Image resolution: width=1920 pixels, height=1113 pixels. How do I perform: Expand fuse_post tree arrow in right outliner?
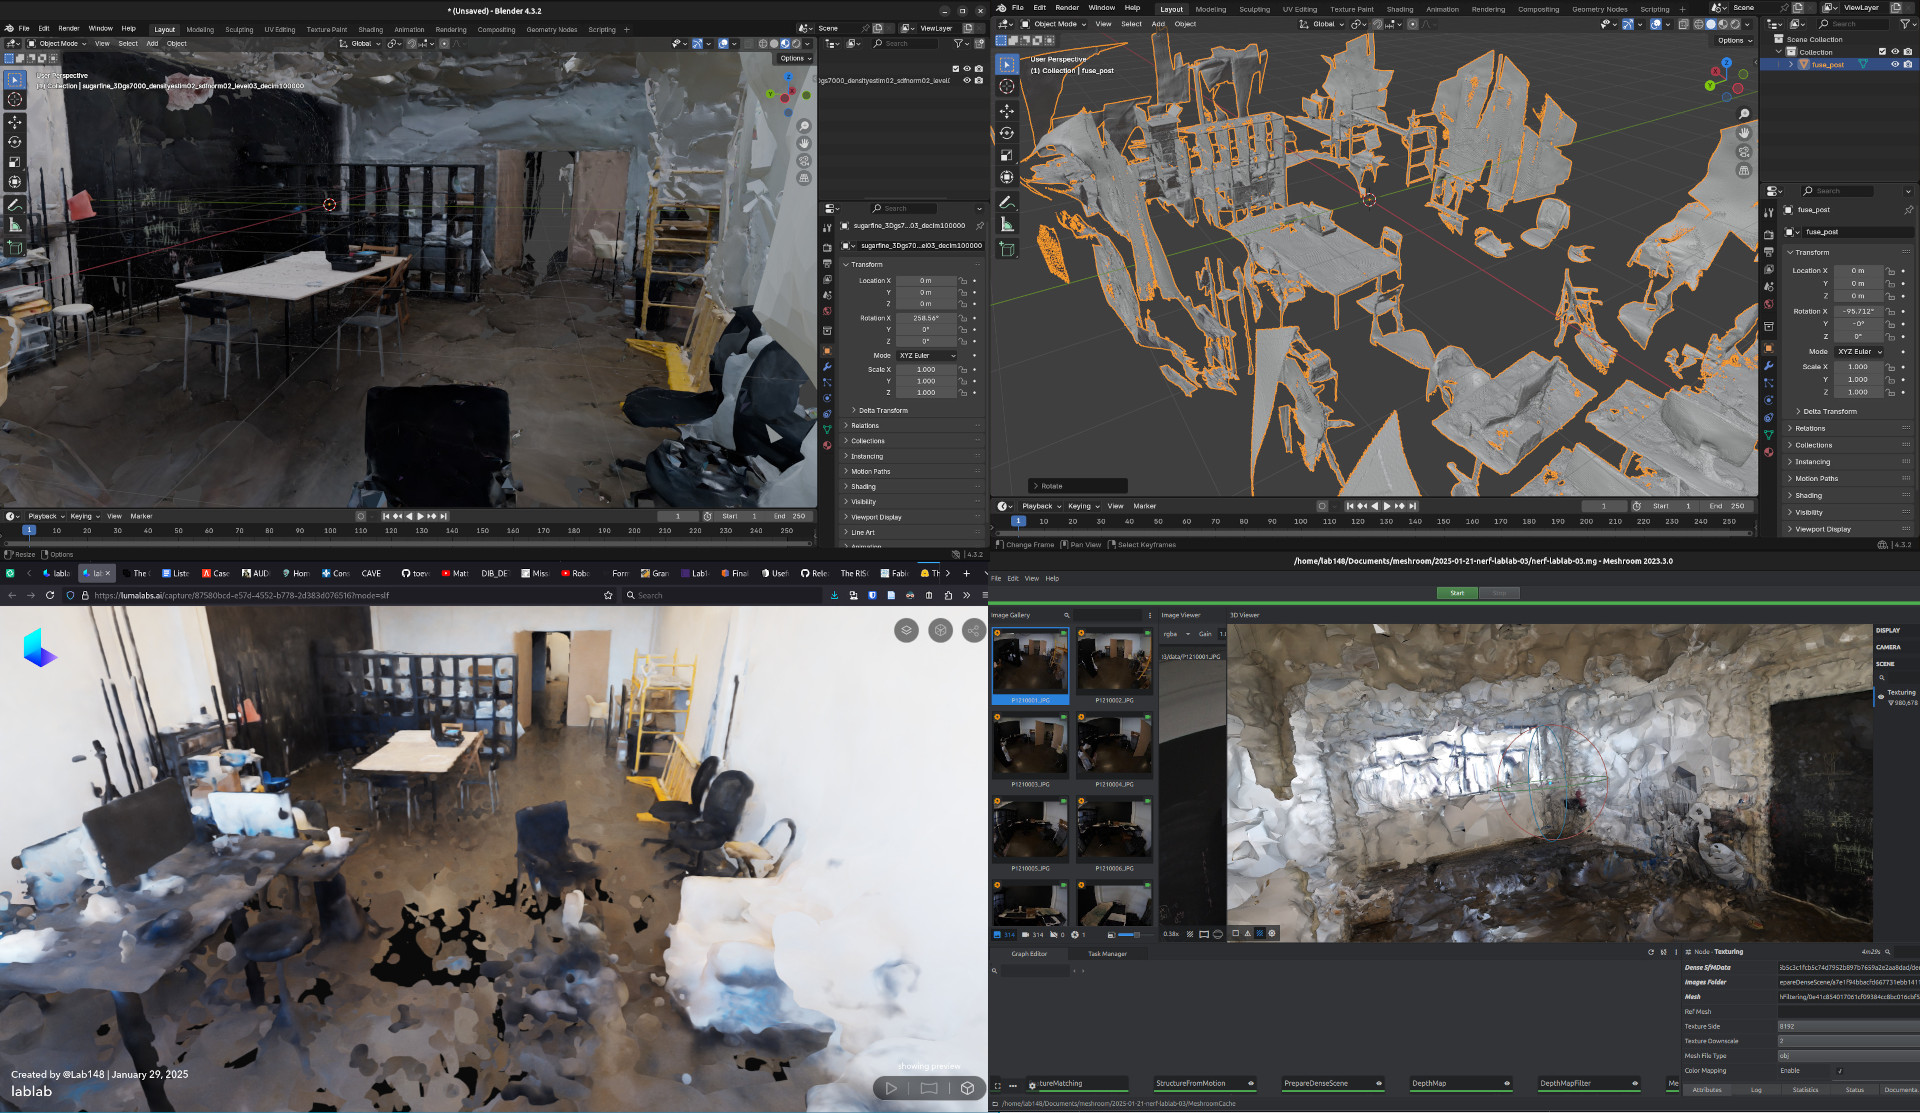tap(1790, 64)
